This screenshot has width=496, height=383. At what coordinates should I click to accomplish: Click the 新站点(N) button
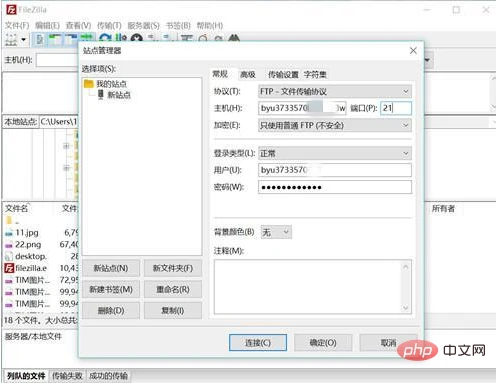point(111,268)
